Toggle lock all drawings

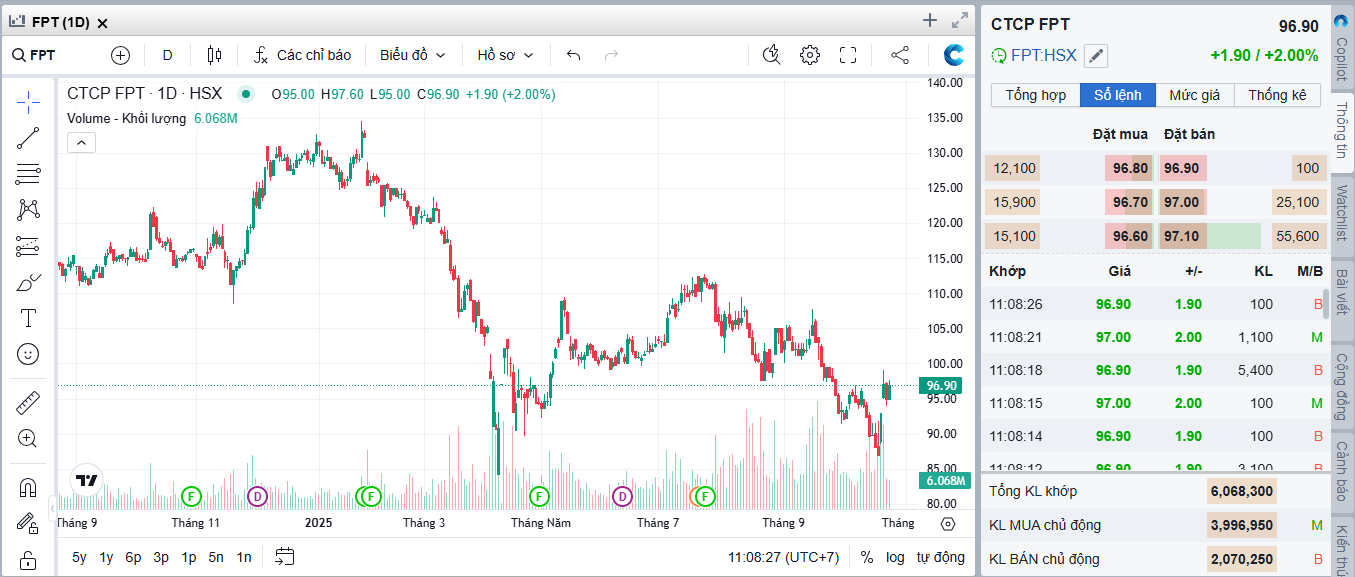coord(28,559)
